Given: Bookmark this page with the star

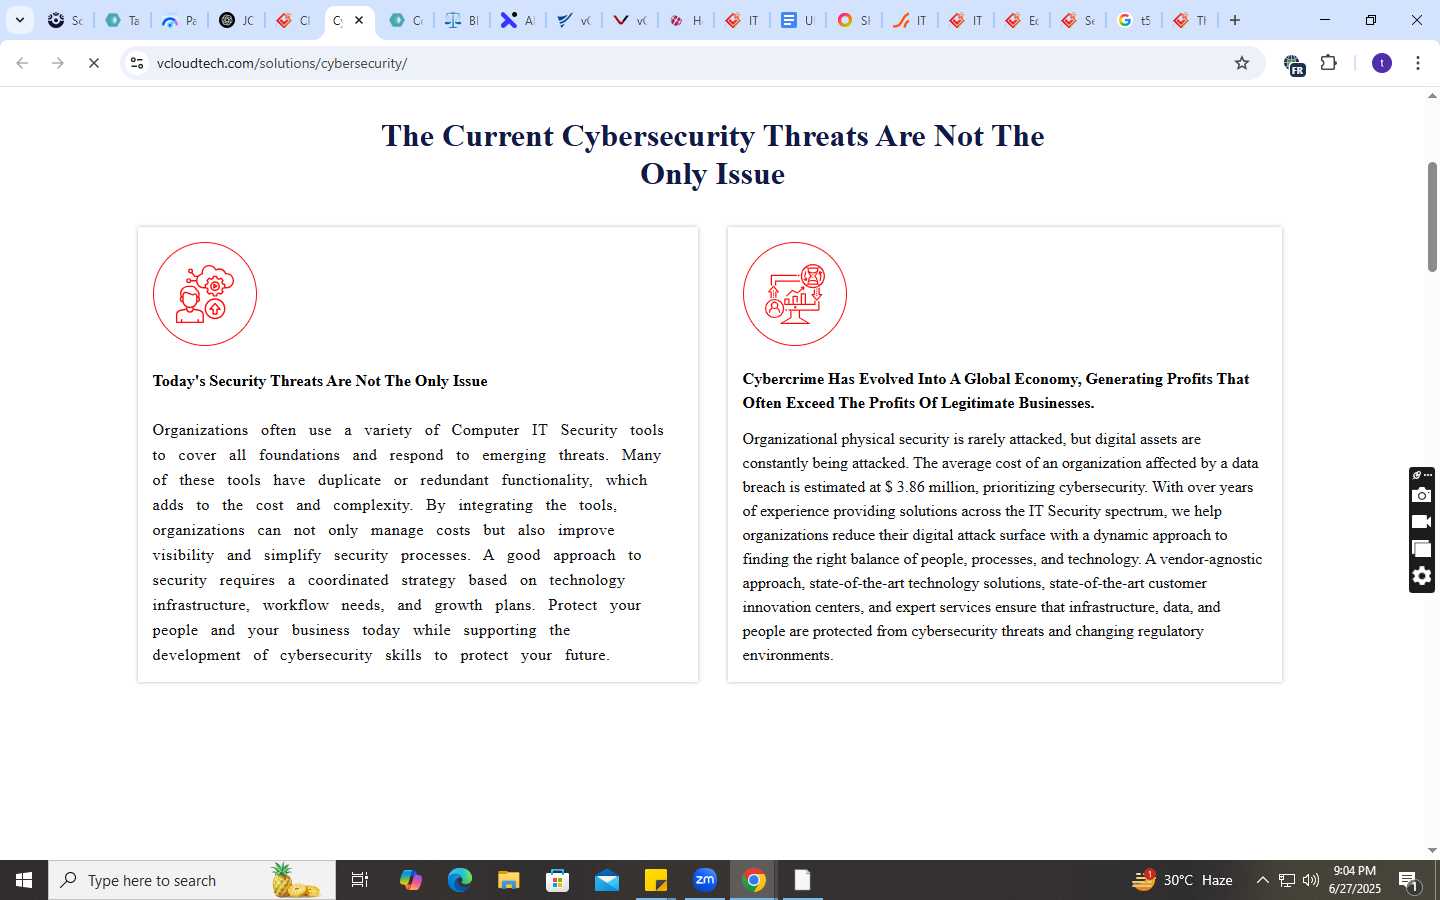Looking at the screenshot, I should 1242,63.
